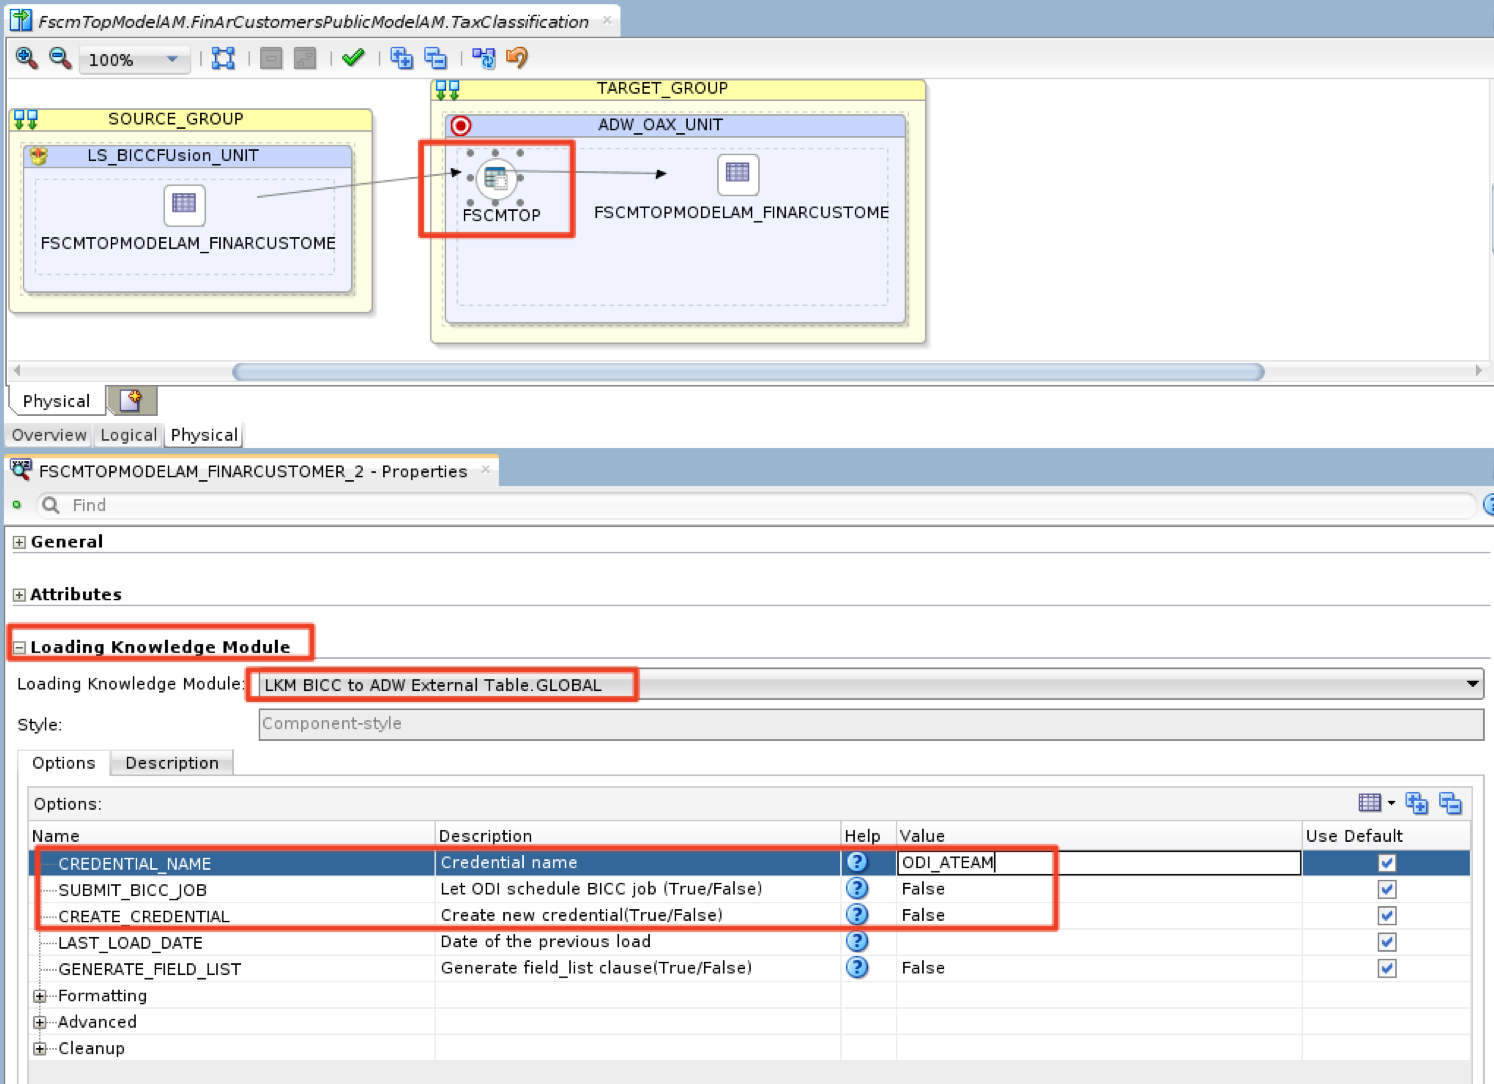This screenshot has height=1084, width=1494.
Task: Click the zoom in magnifier icon
Action: [26, 59]
